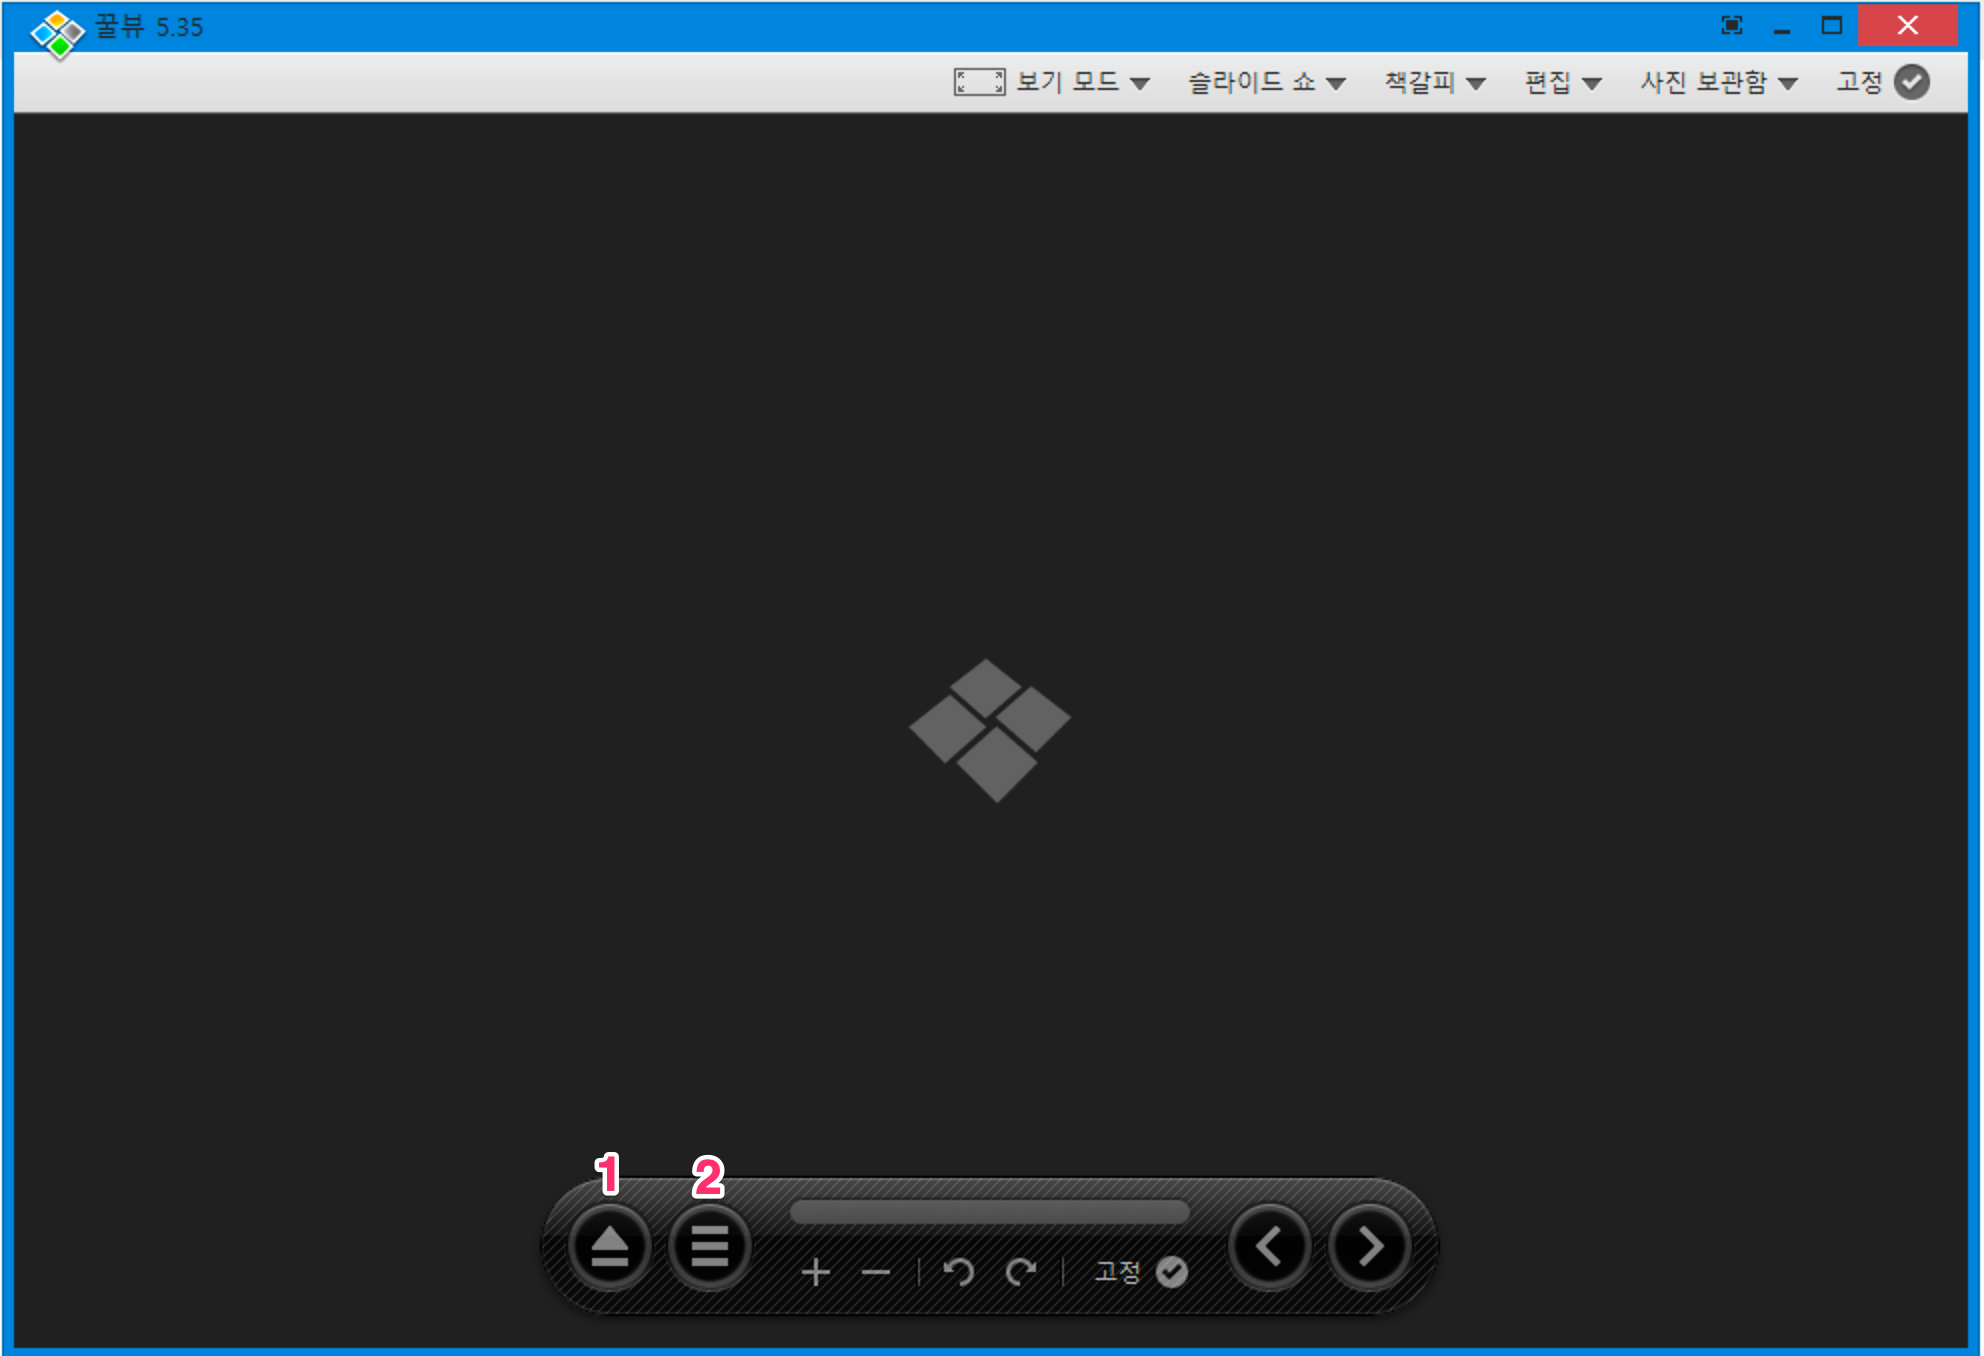This screenshot has height=1356, width=1984.
Task: Rotate image counterclockwise
Action: 958,1272
